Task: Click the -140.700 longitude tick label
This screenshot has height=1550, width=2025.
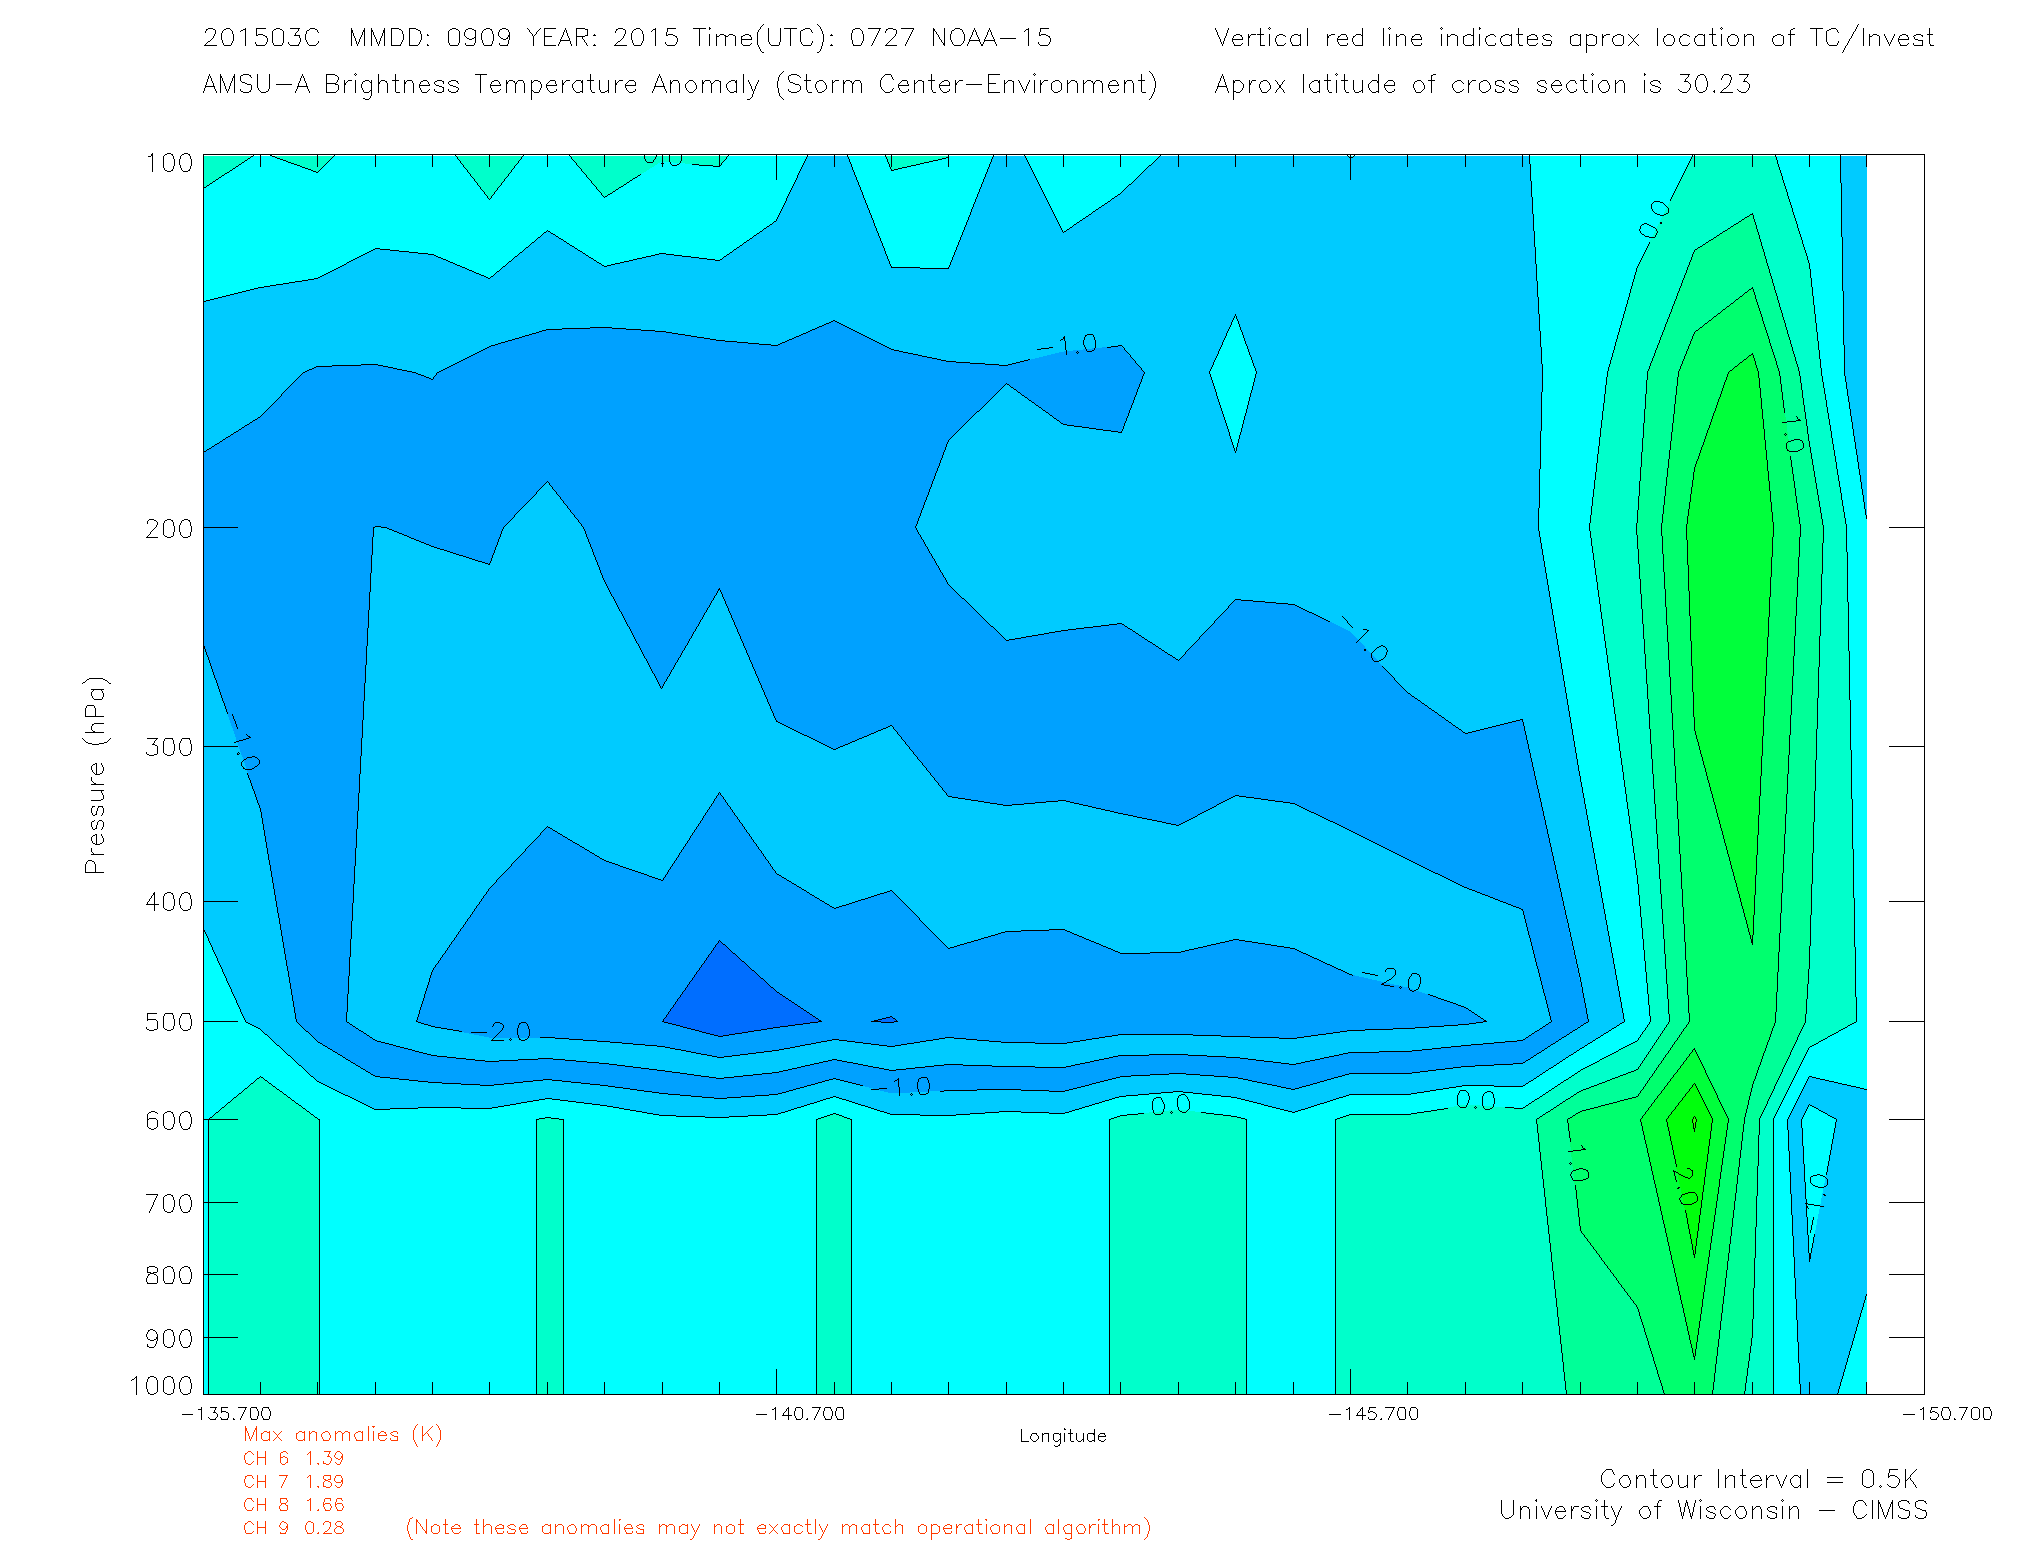Action: (800, 1414)
